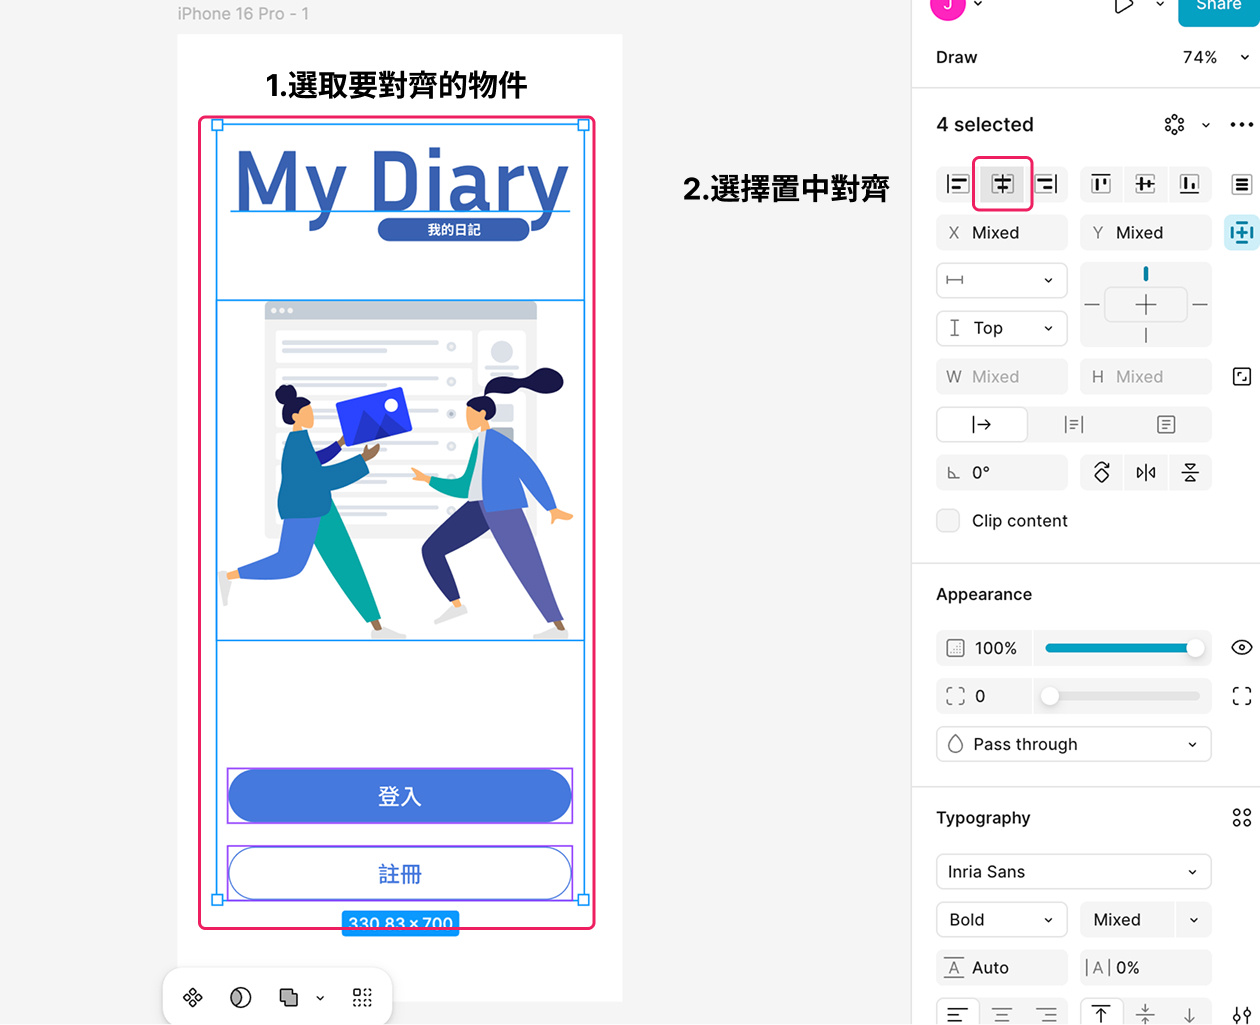Viewport: 1260px width, 1025px height.
Task: Open the Pass through blend mode dropdown
Action: (x=1073, y=744)
